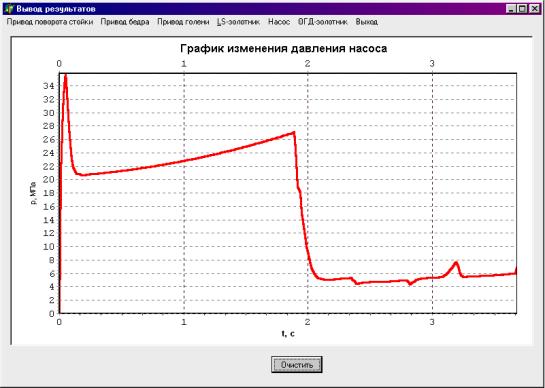545x388 pixels.
Task: Click the t, c horizontal axis label
Action: [x=288, y=334]
